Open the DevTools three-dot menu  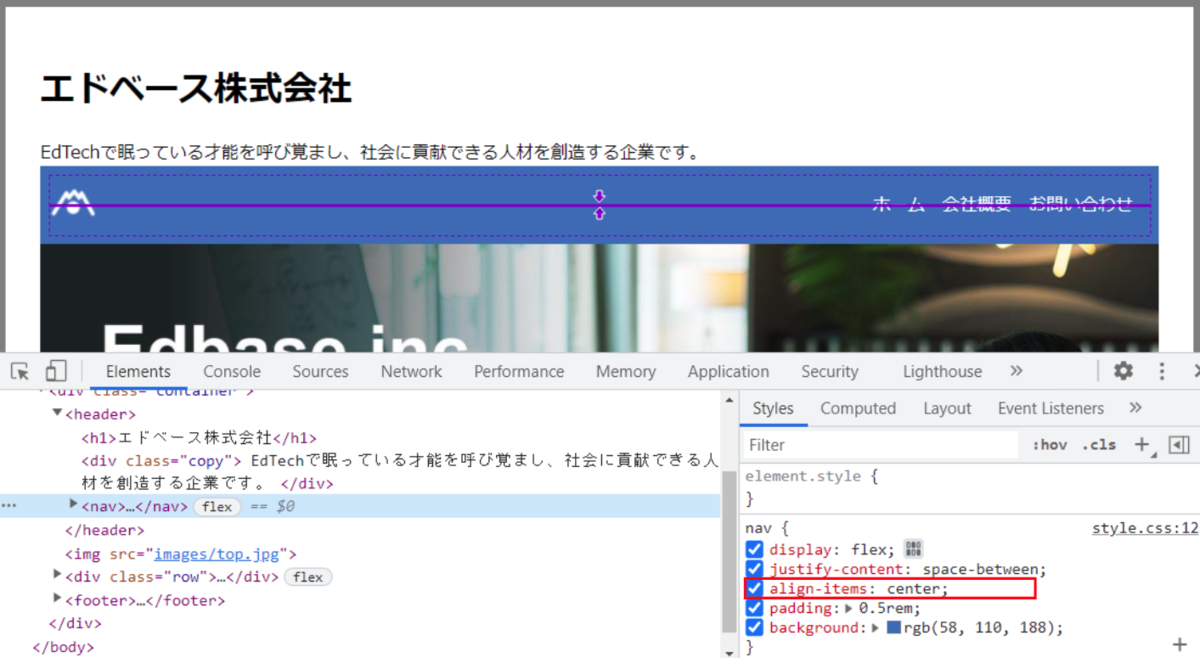1161,371
